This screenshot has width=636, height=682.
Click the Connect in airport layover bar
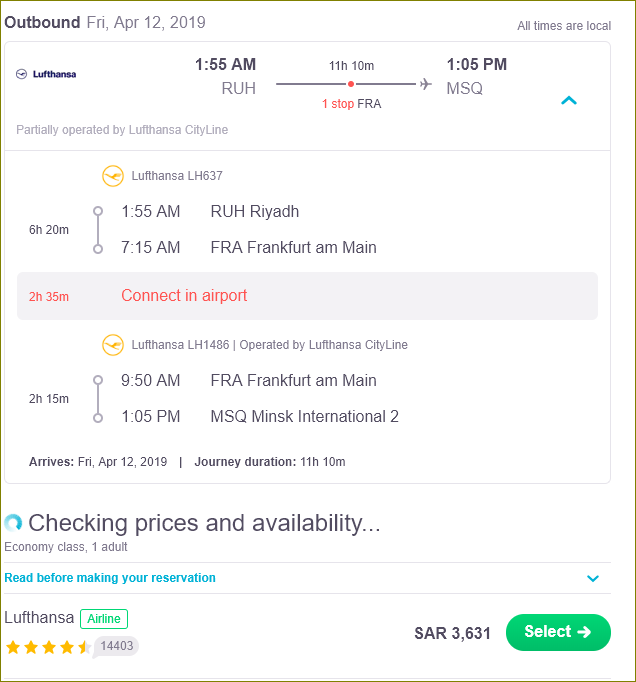[x=307, y=296]
